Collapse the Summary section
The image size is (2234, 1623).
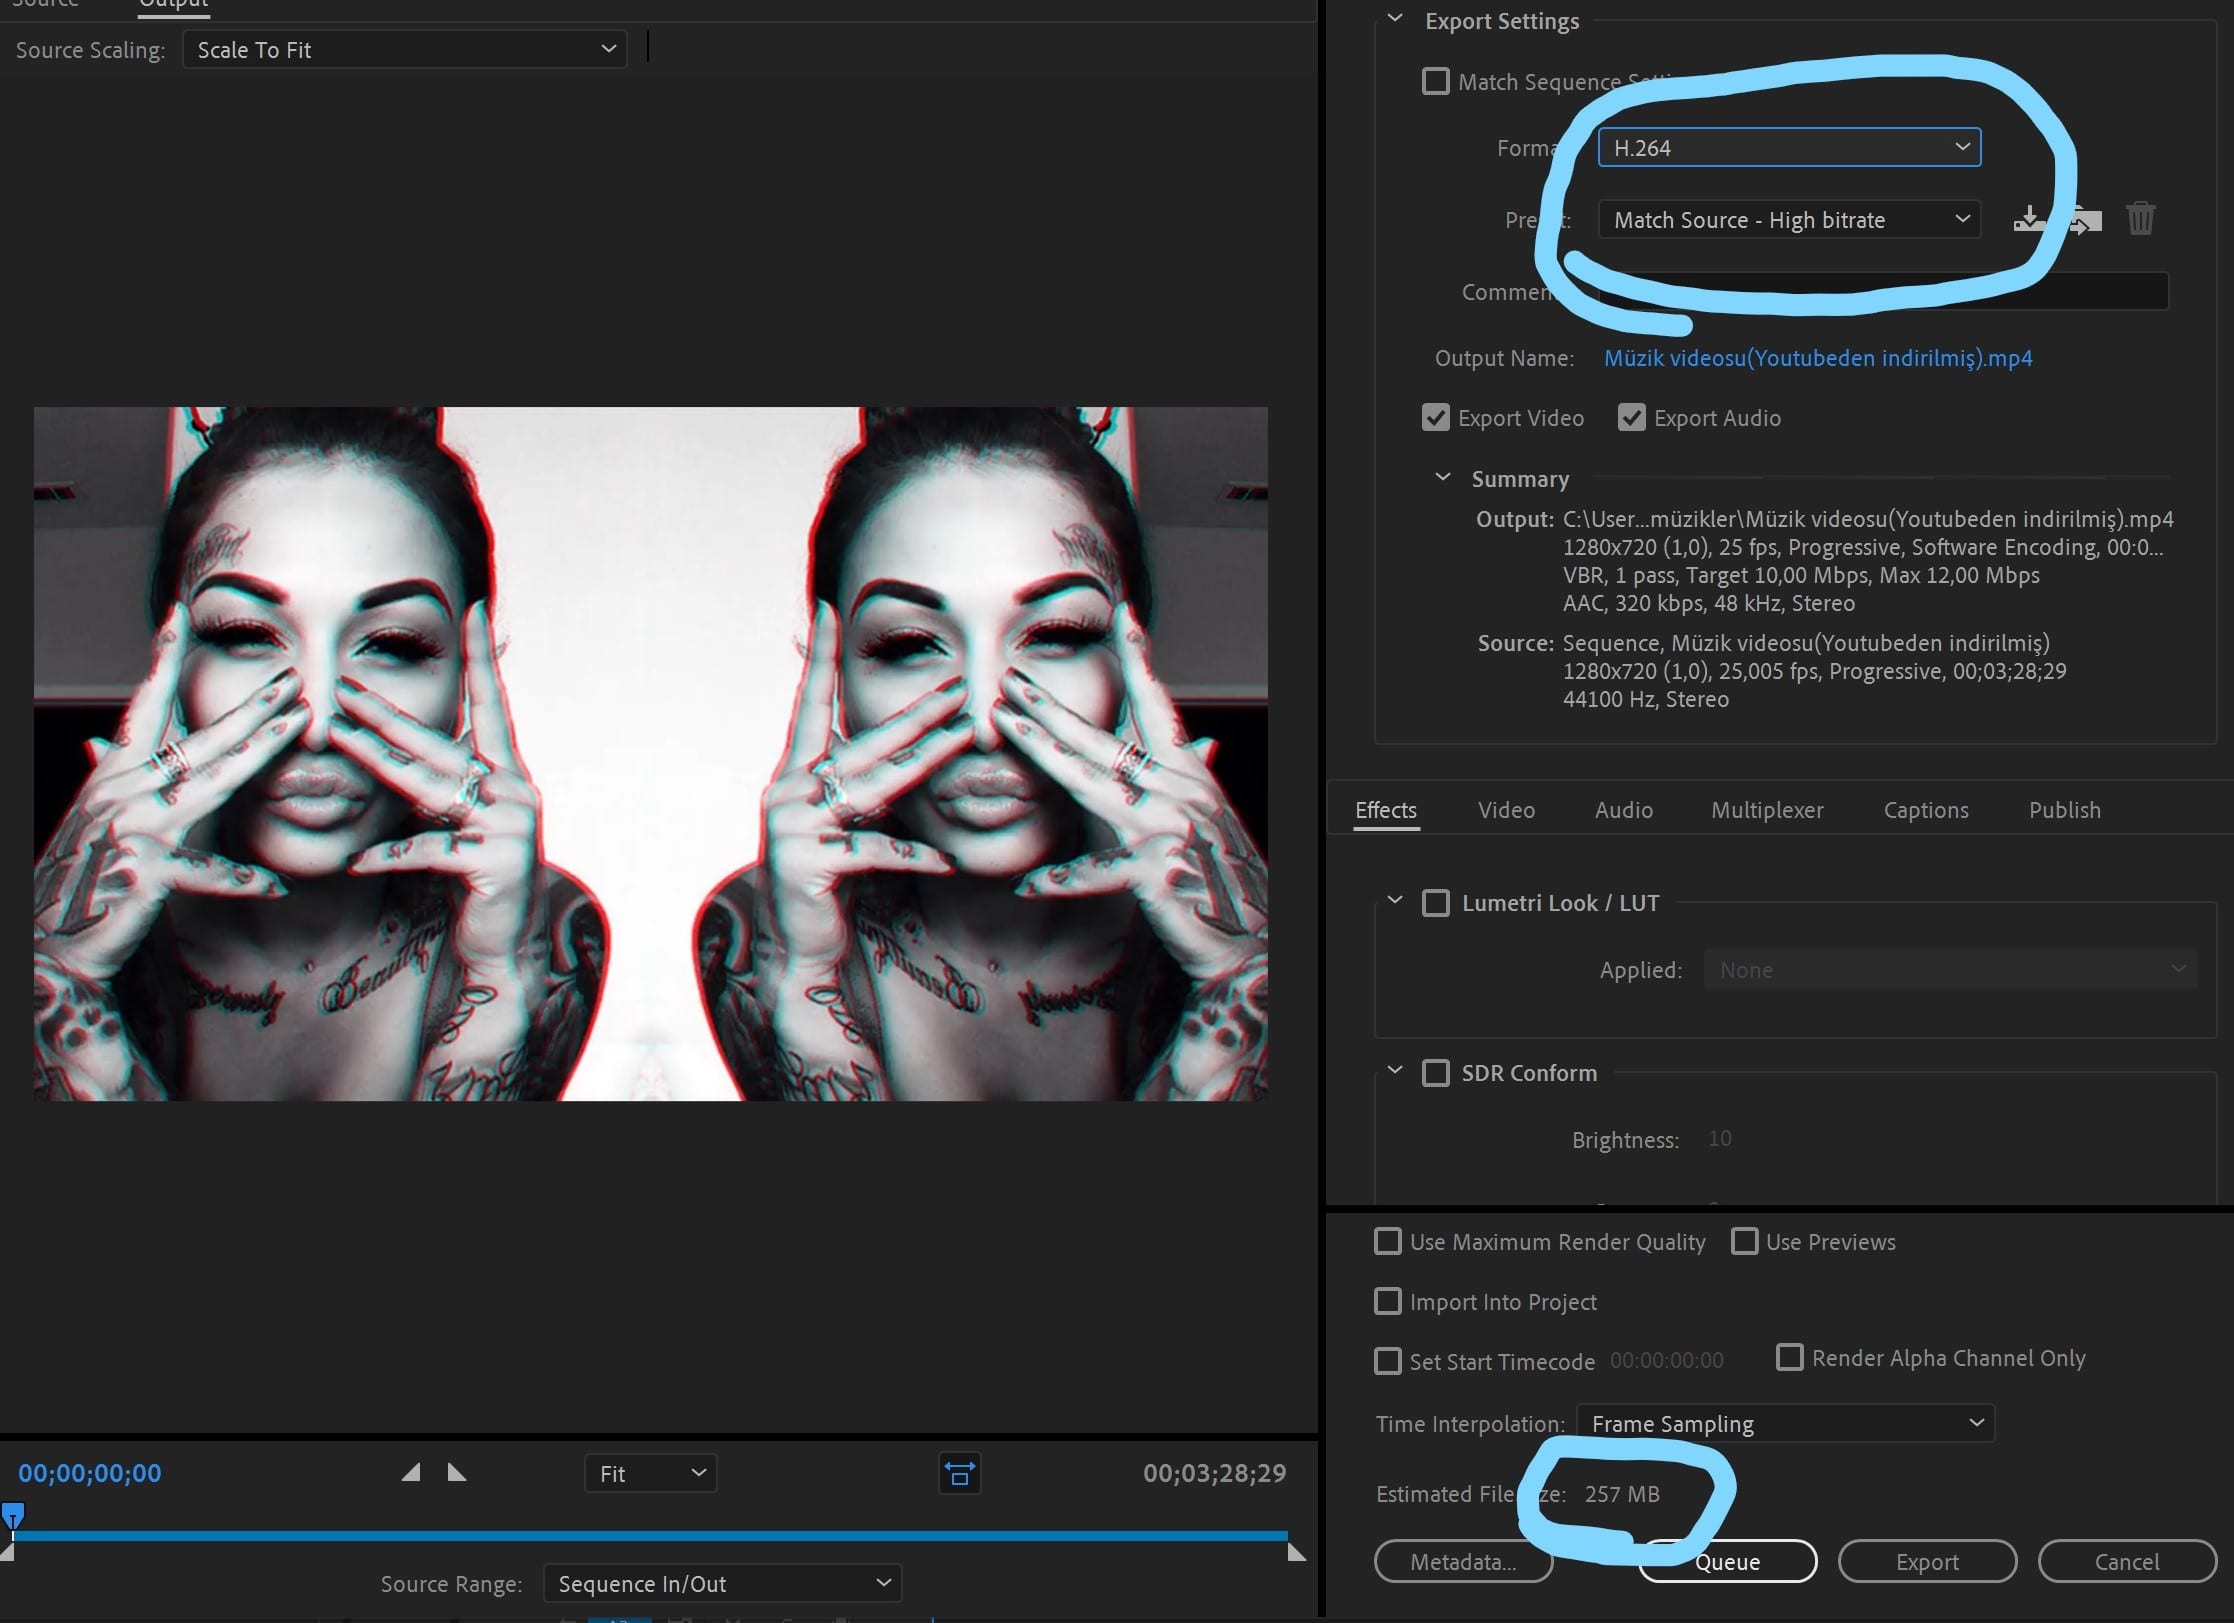pos(1442,478)
